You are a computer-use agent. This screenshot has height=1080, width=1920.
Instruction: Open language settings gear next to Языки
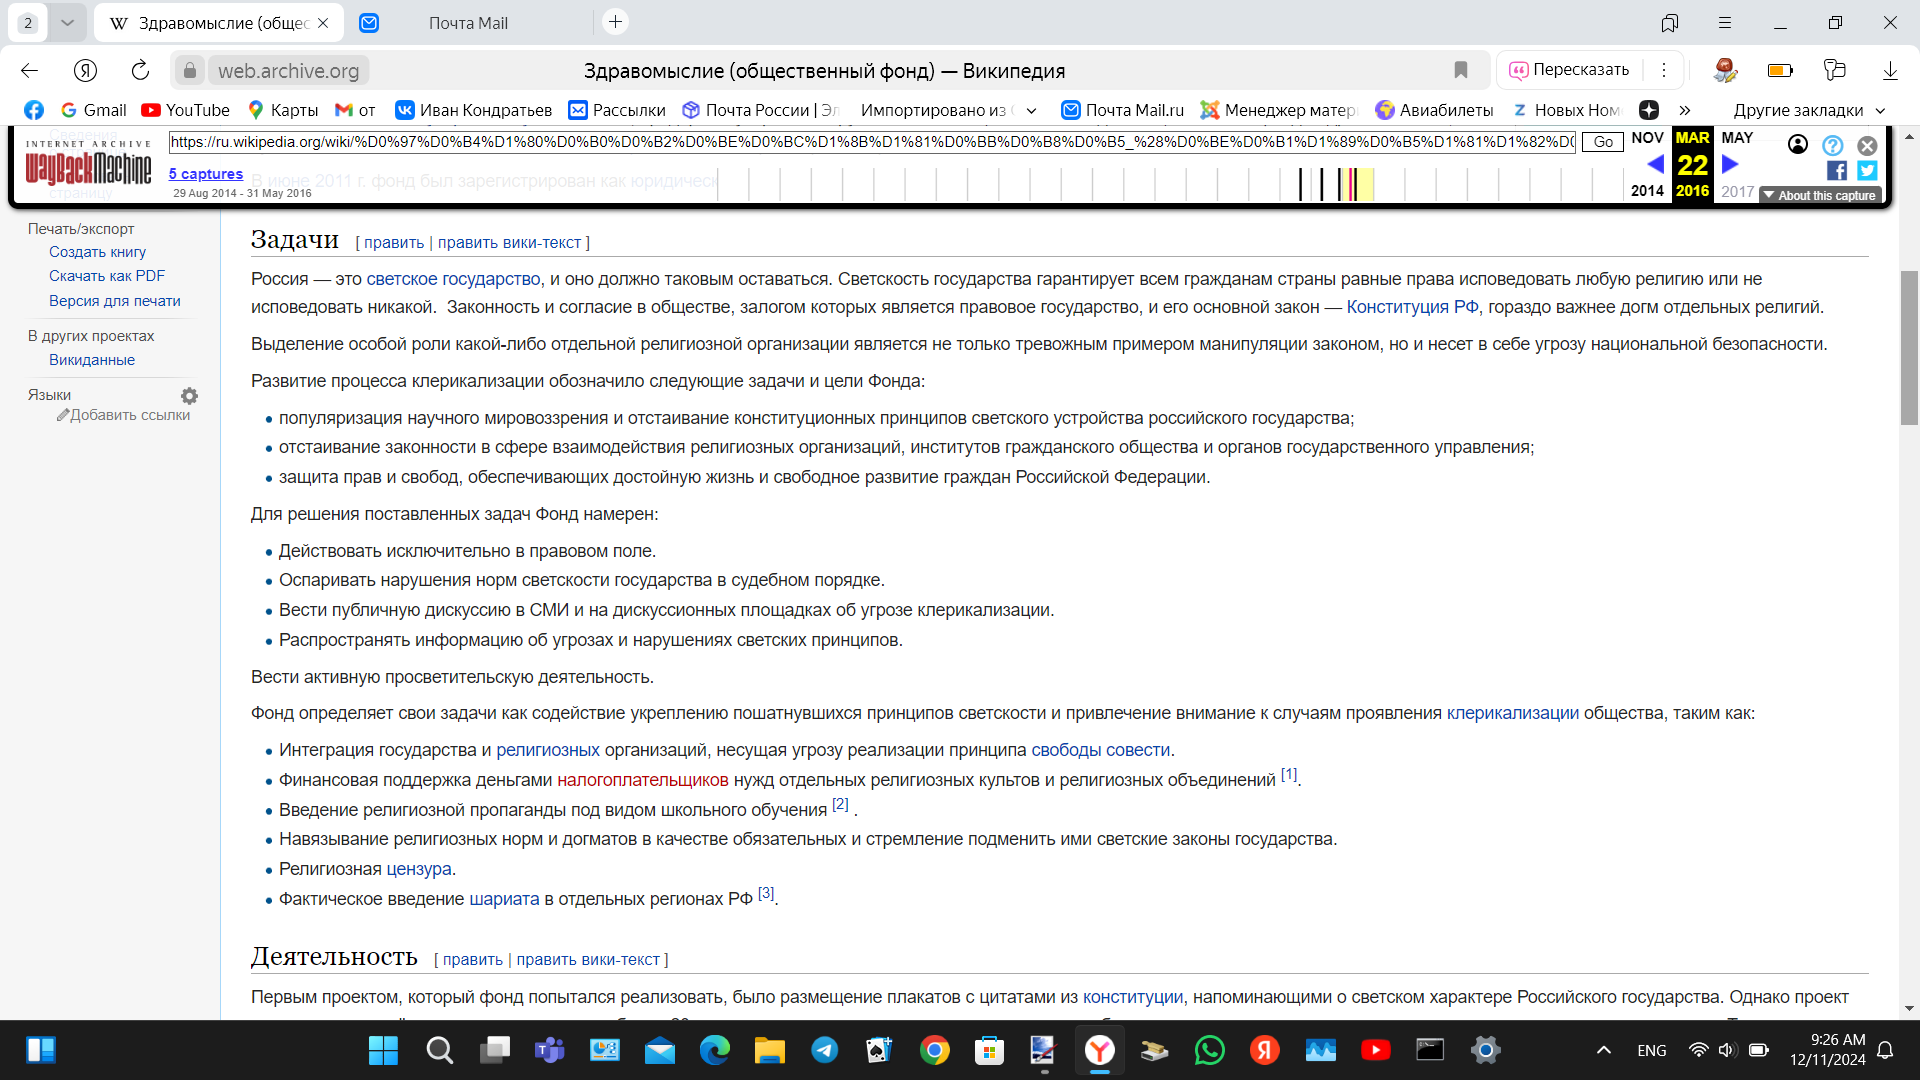(189, 396)
